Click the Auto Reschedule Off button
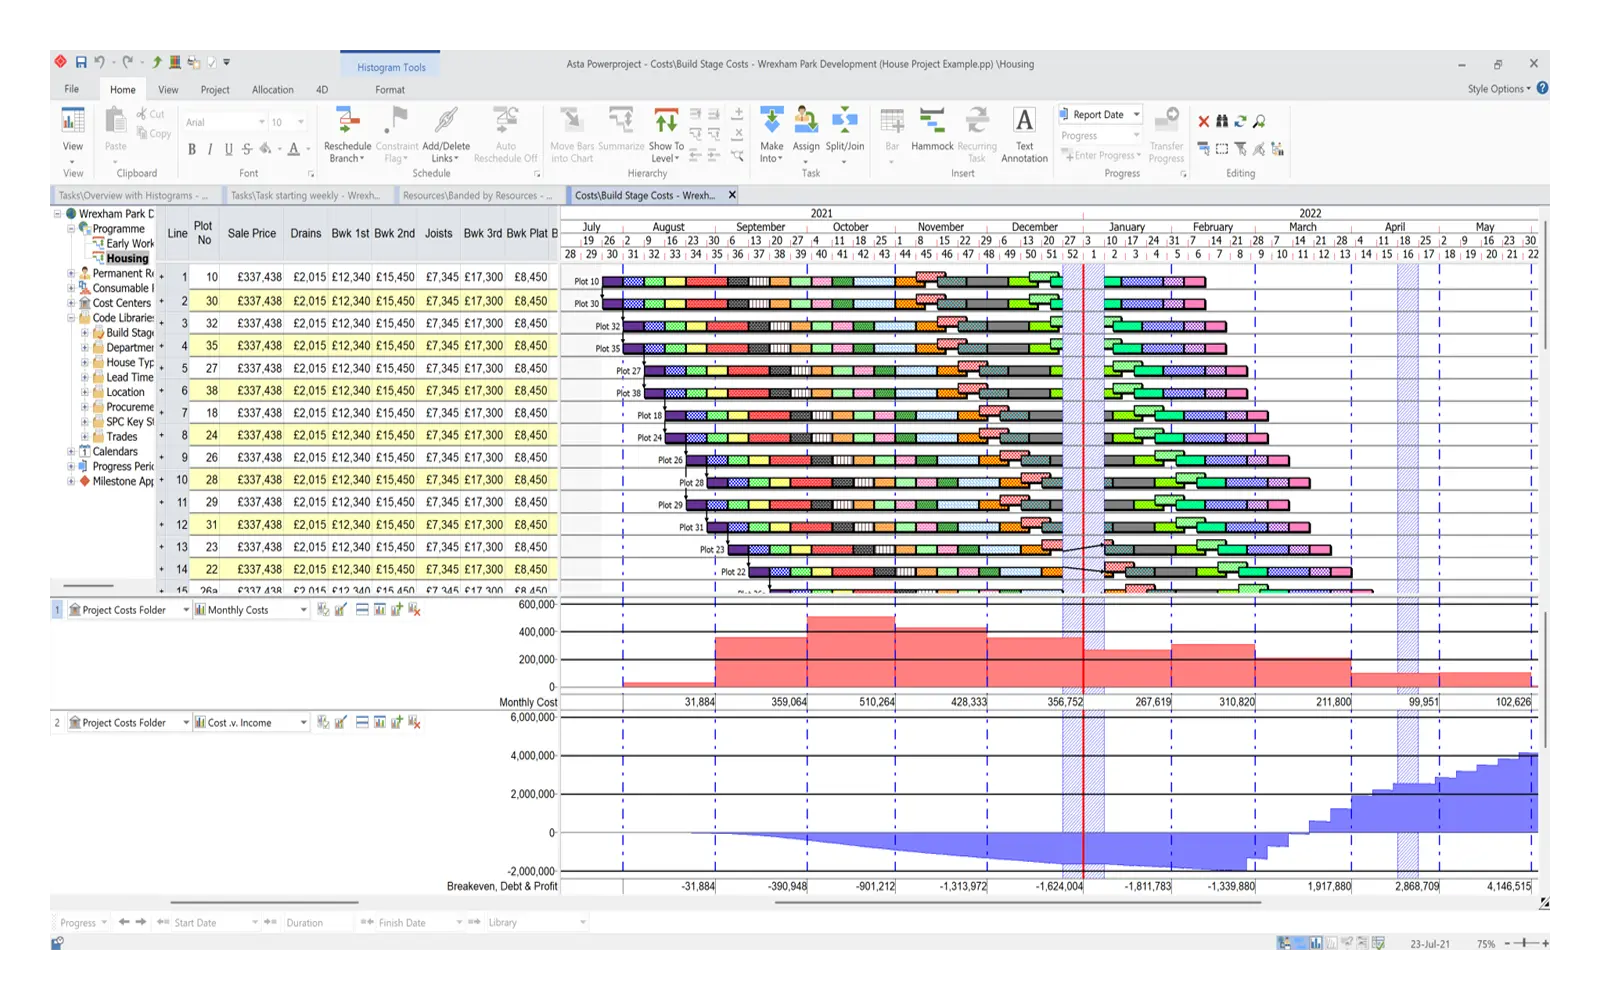 [x=506, y=135]
